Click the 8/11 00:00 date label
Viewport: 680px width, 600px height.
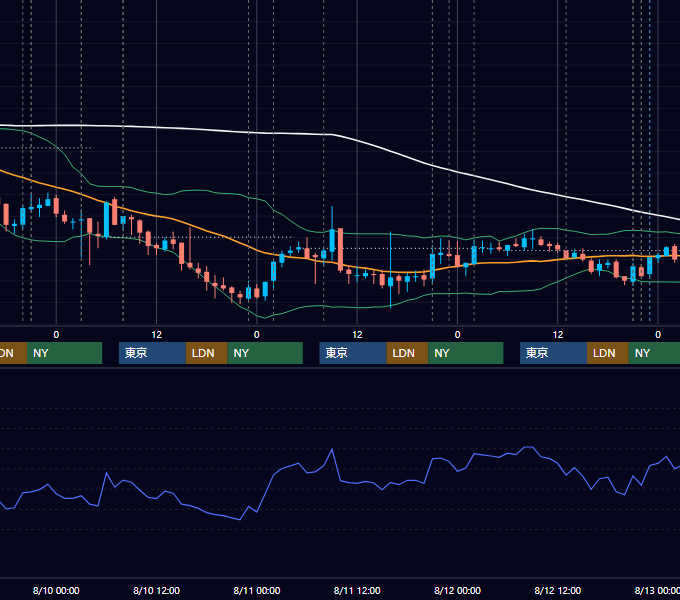257,590
